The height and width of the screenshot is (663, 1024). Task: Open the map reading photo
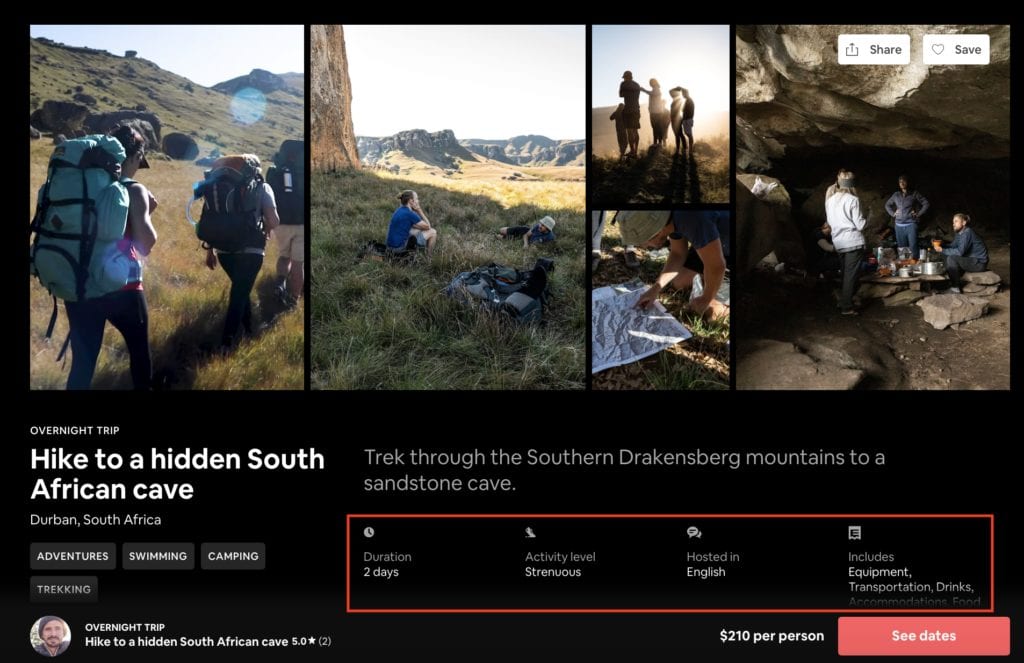pos(660,299)
